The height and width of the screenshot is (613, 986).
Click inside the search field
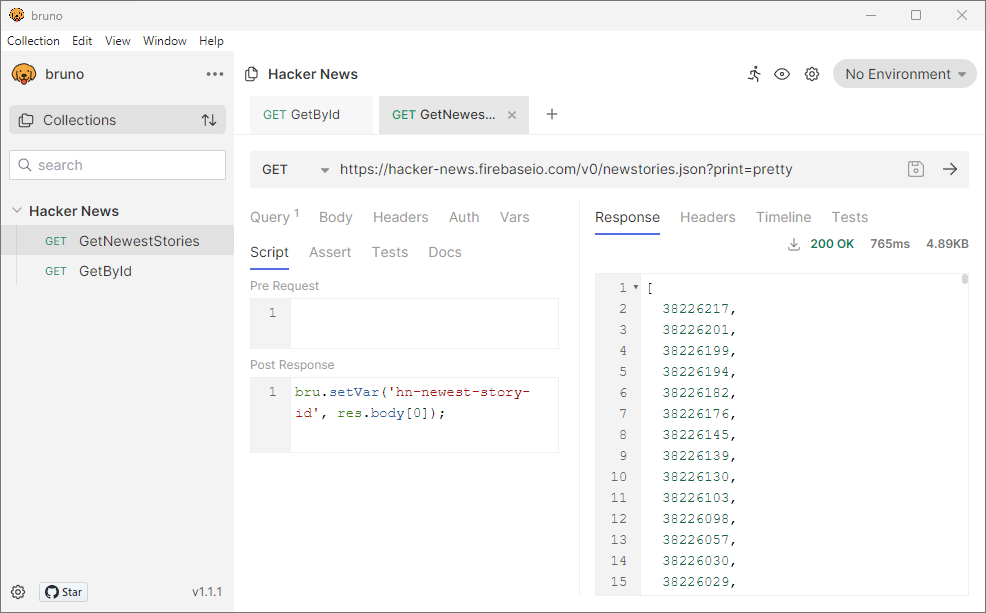click(117, 164)
